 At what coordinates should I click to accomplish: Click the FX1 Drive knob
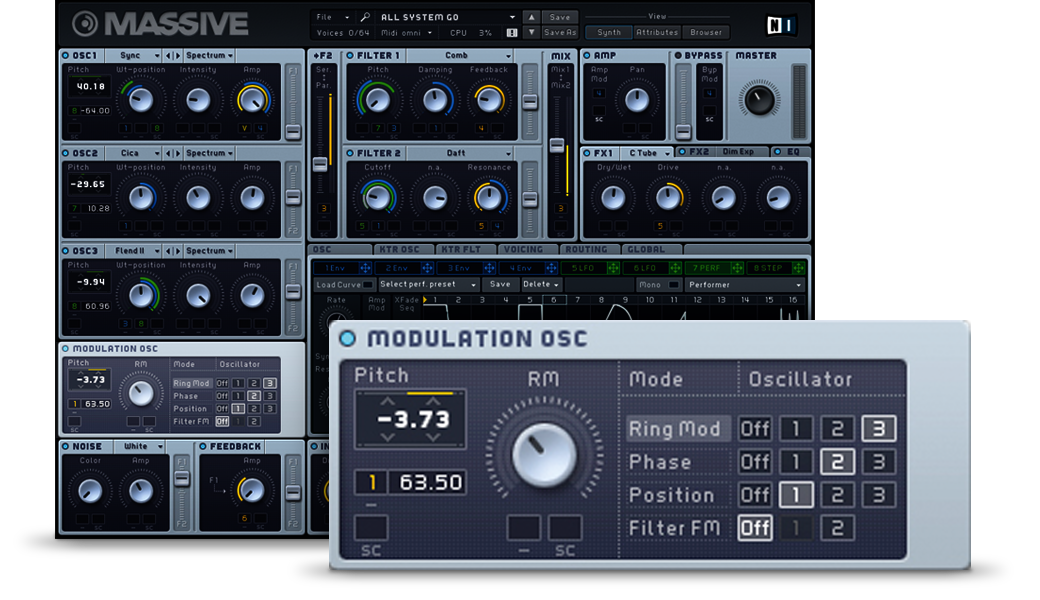point(668,197)
